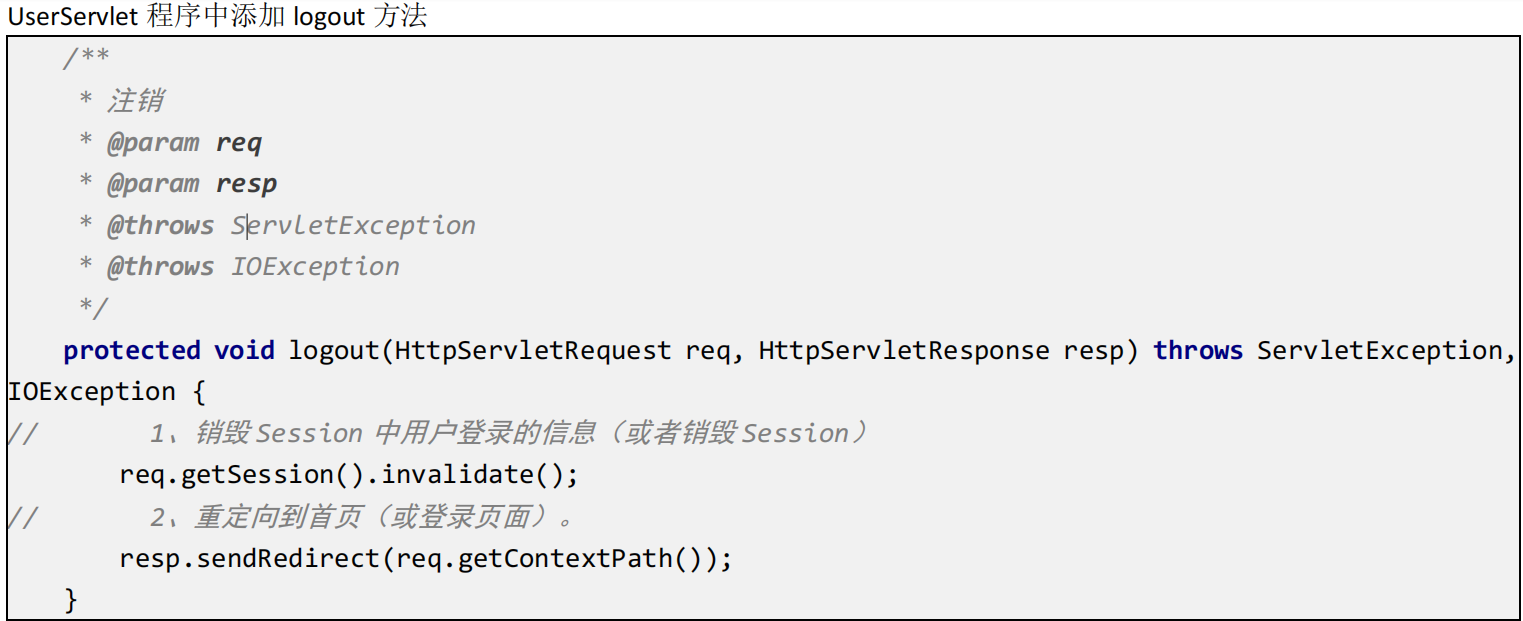The width and height of the screenshot is (1523, 621).
Task: Click ServletException in the @throws Javadoc line
Action: tap(354, 226)
